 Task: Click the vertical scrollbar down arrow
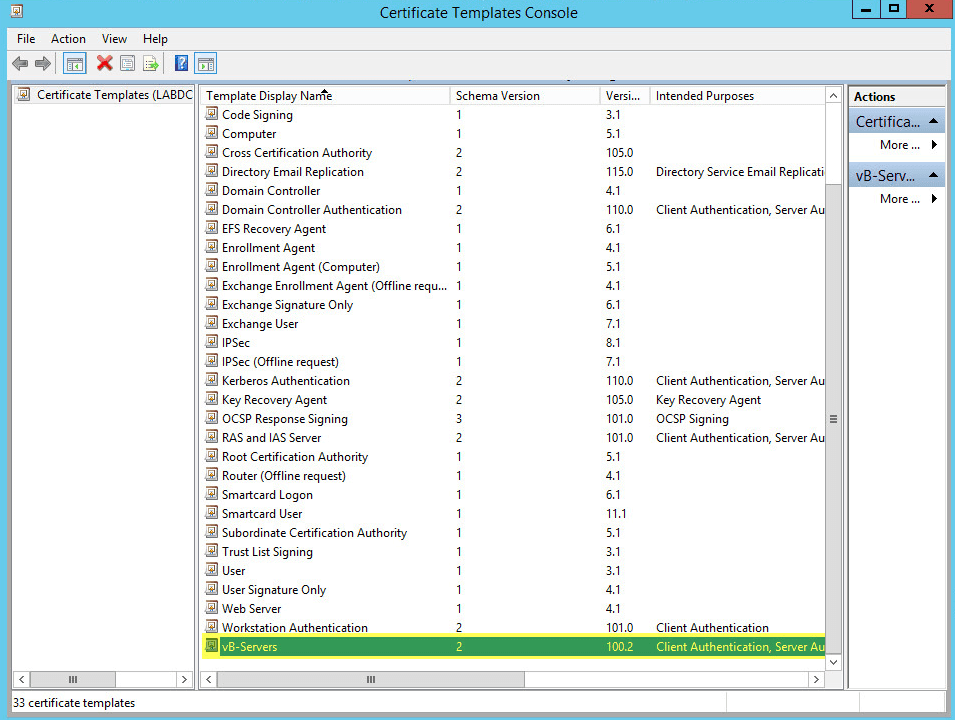point(834,662)
